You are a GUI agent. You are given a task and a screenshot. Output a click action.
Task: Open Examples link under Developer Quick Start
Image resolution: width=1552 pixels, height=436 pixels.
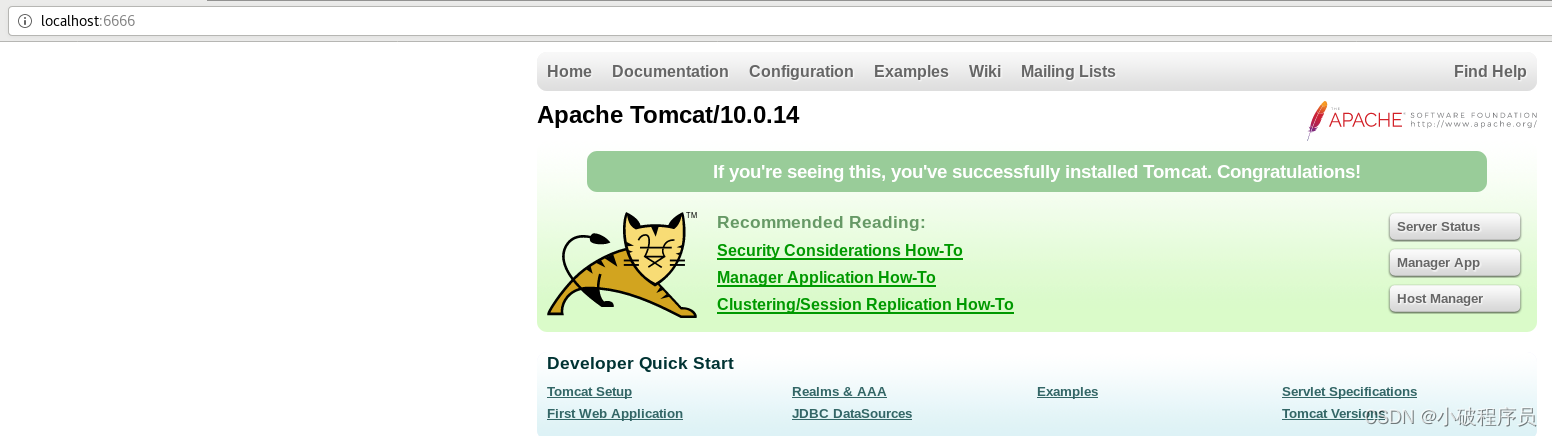point(1067,392)
